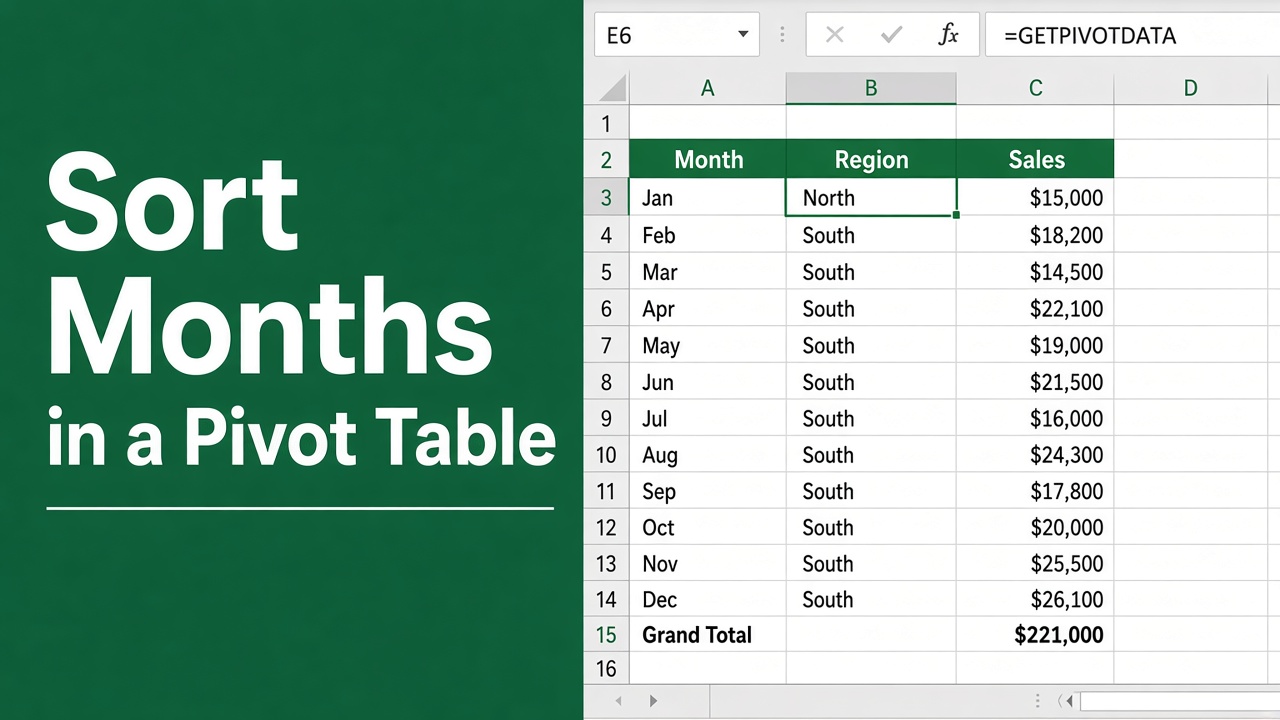Select the Grand Total label cell
Viewport: 1280px width, 720px height.
pyautogui.click(x=707, y=635)
